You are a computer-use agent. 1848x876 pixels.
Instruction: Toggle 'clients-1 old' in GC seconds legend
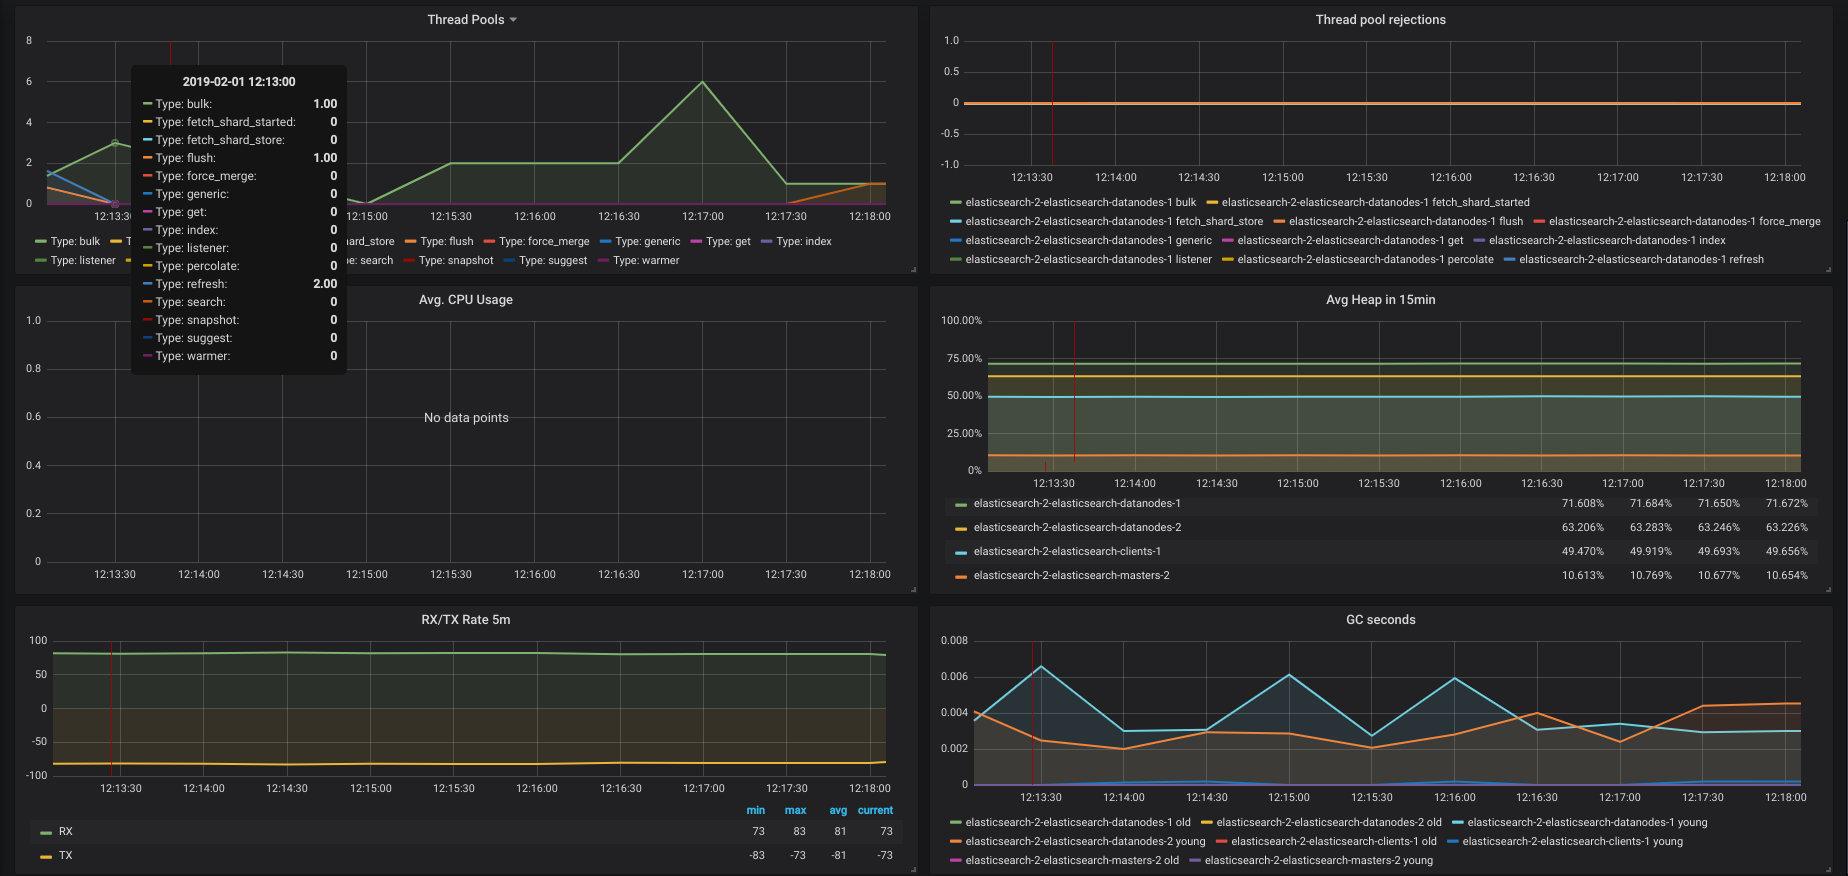pos(1333,841)
